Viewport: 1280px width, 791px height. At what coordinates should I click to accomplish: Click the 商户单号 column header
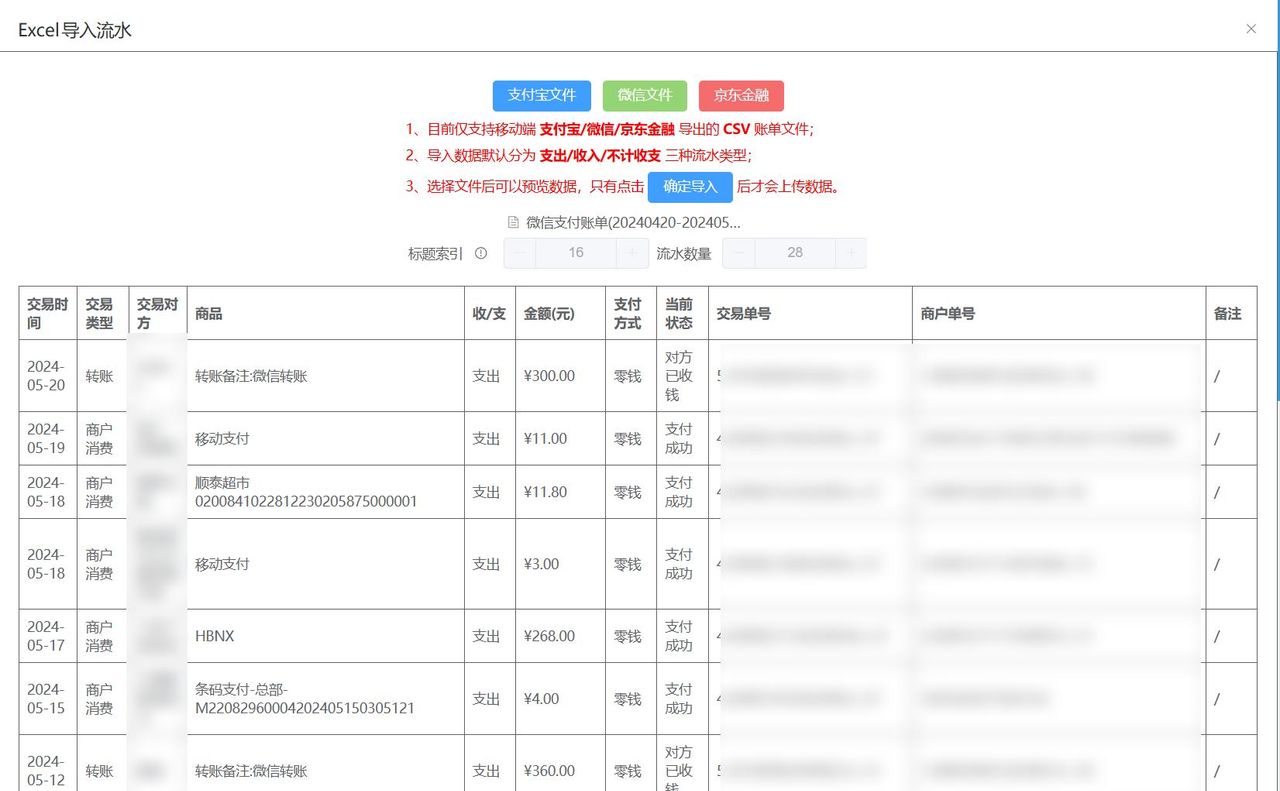[1059, 313]
